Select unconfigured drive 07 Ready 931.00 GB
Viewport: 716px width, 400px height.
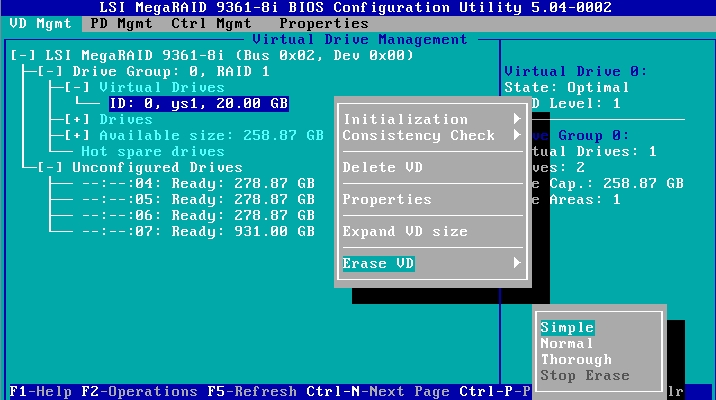pos(198,232)
